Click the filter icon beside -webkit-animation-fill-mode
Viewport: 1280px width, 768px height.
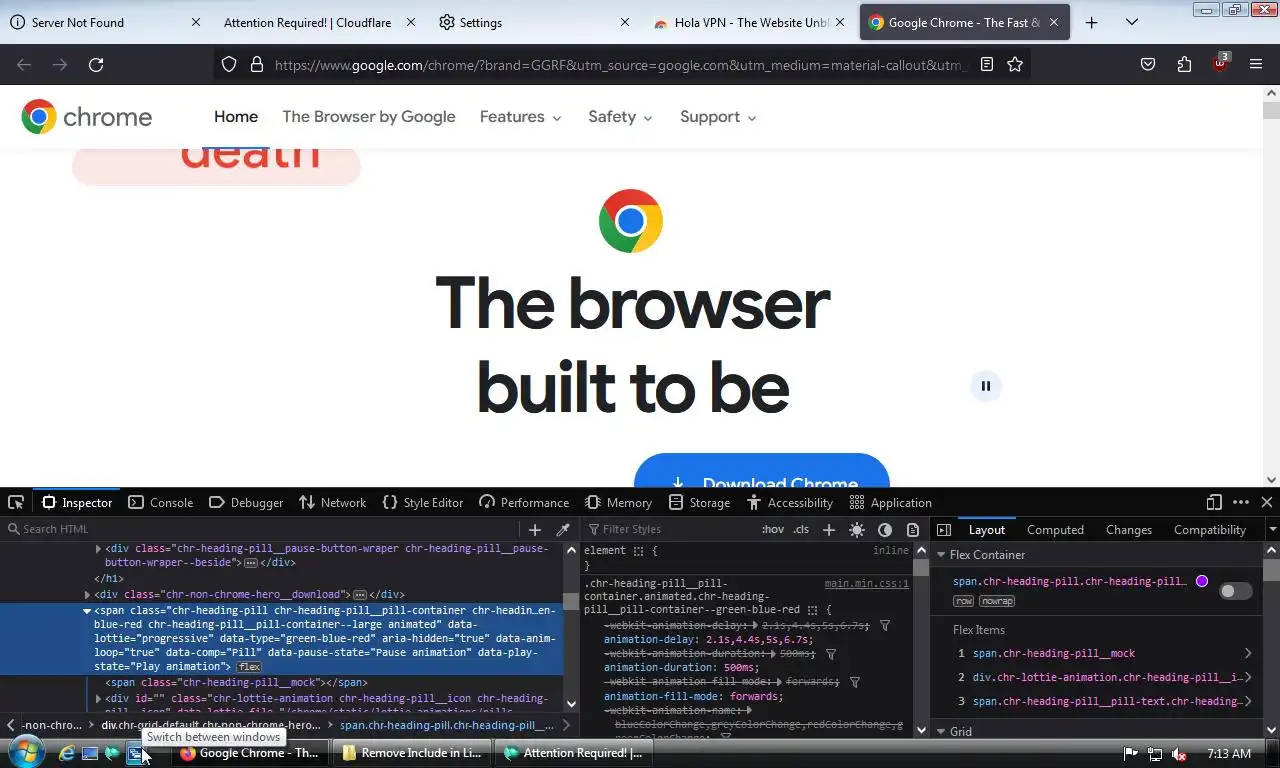pyautogui.click(x=855, y=682)
